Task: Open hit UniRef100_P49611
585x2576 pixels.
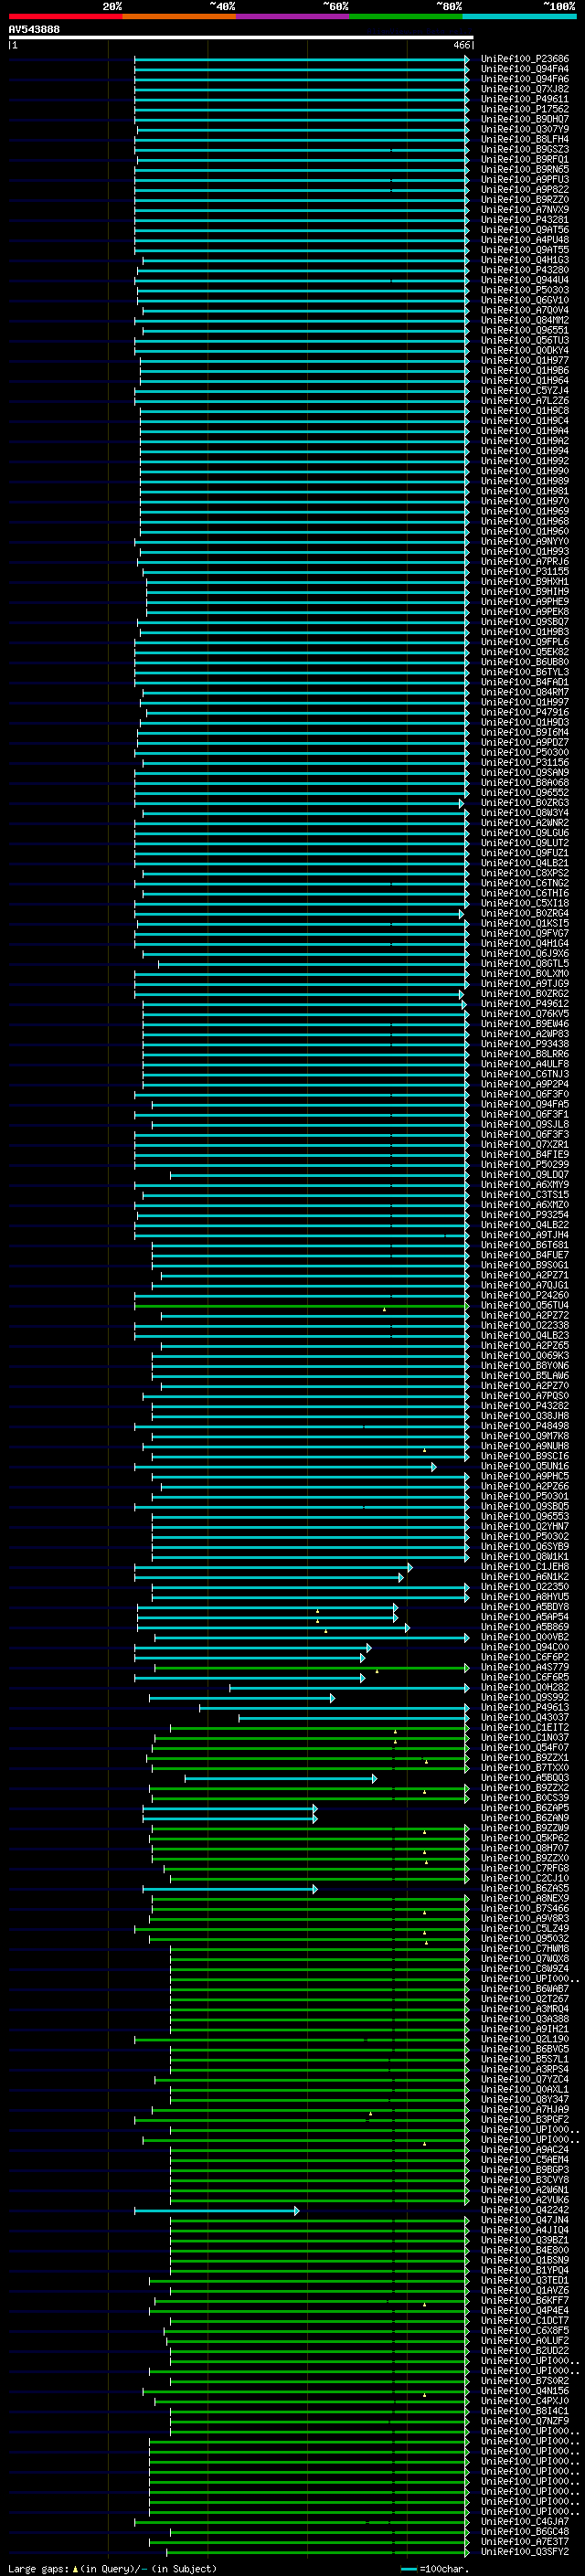Action: pos(525,99)
